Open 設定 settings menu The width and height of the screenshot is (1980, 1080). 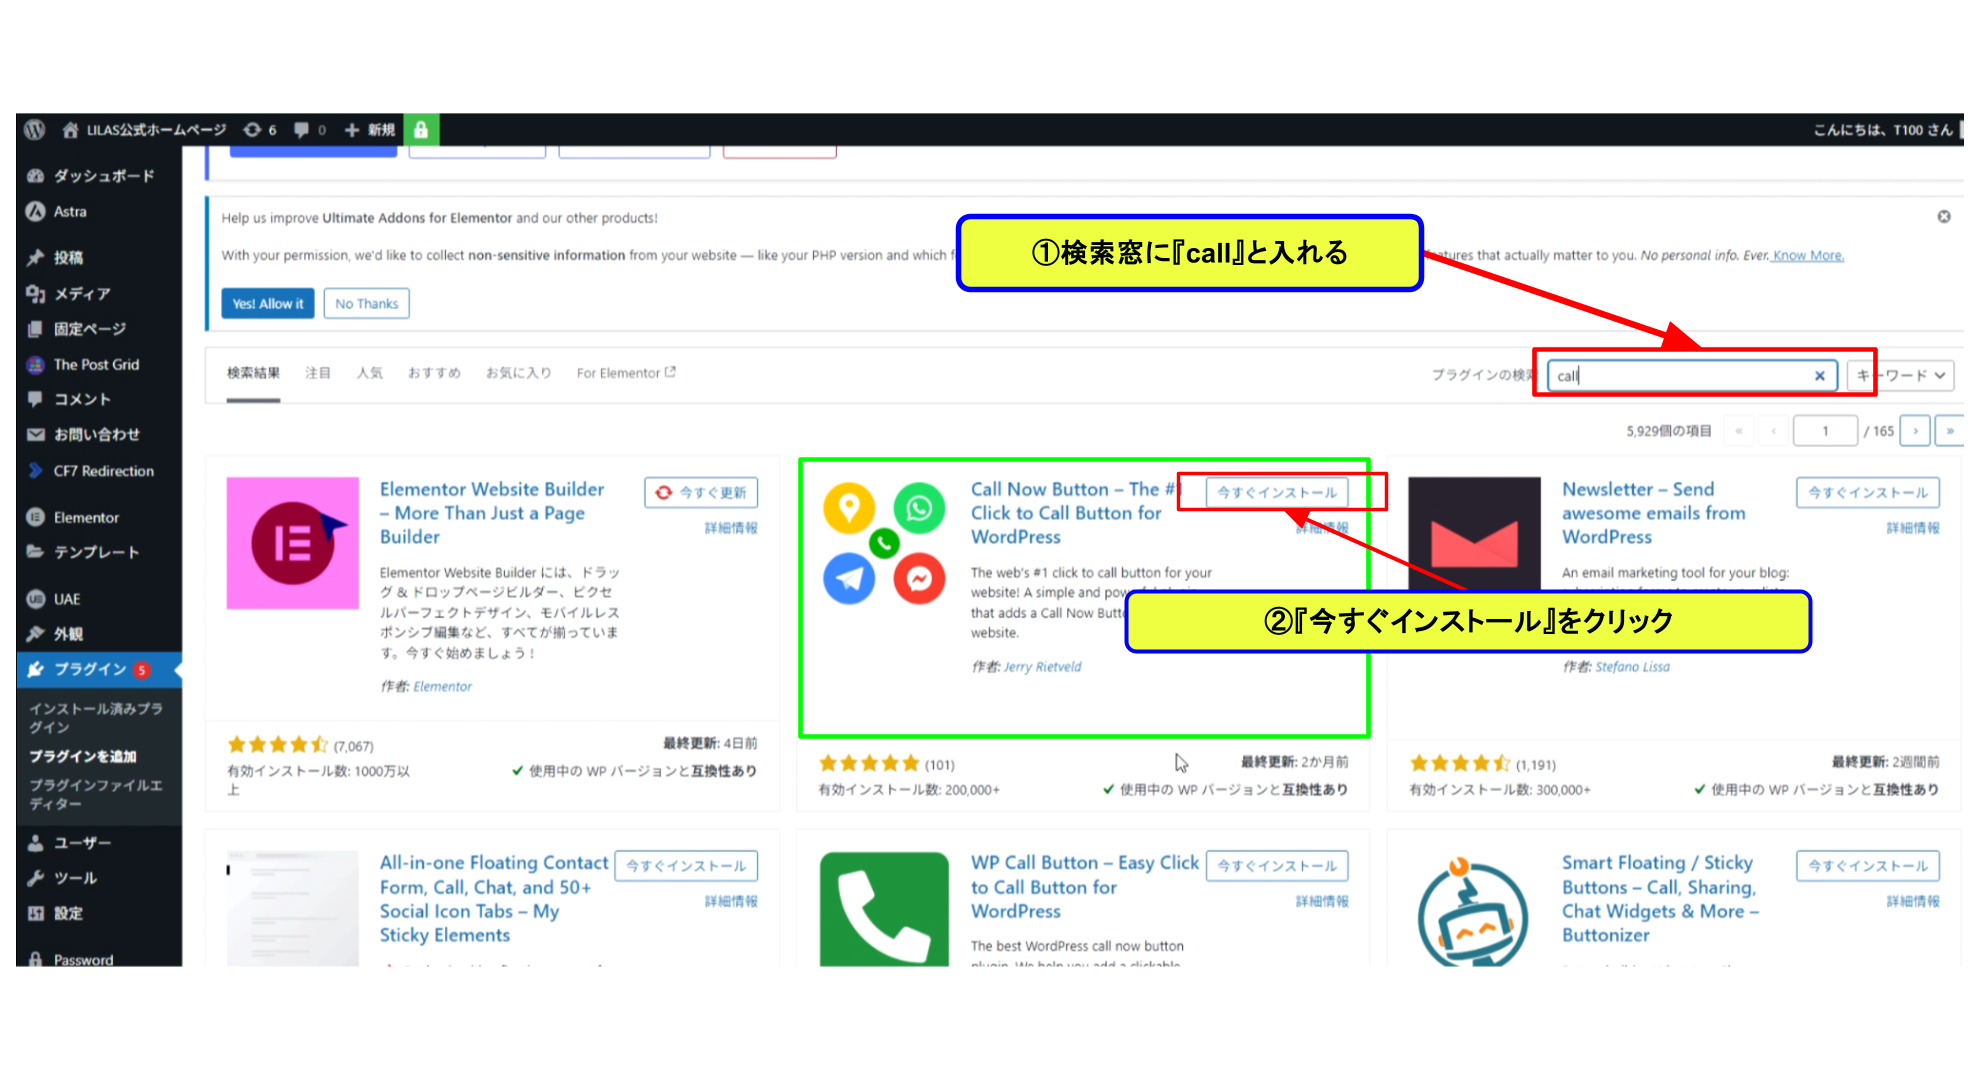click(x=99, y=913)
